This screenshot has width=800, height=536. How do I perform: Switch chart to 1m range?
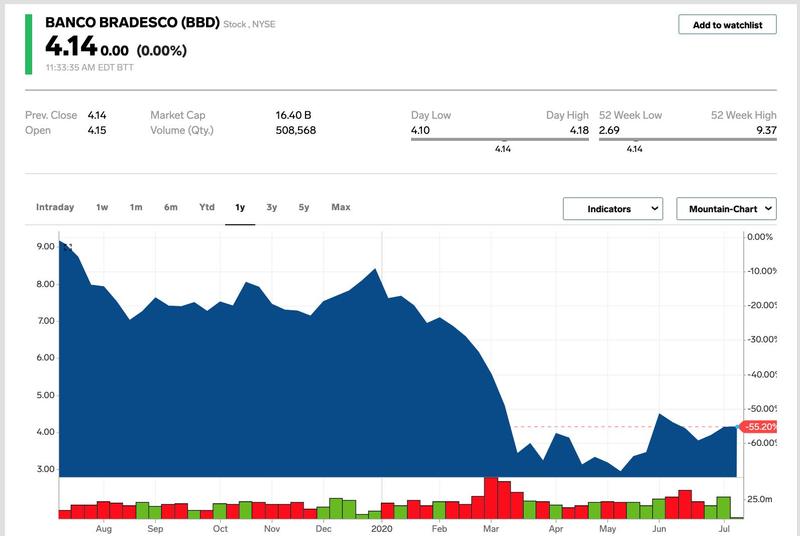[136, 207]
